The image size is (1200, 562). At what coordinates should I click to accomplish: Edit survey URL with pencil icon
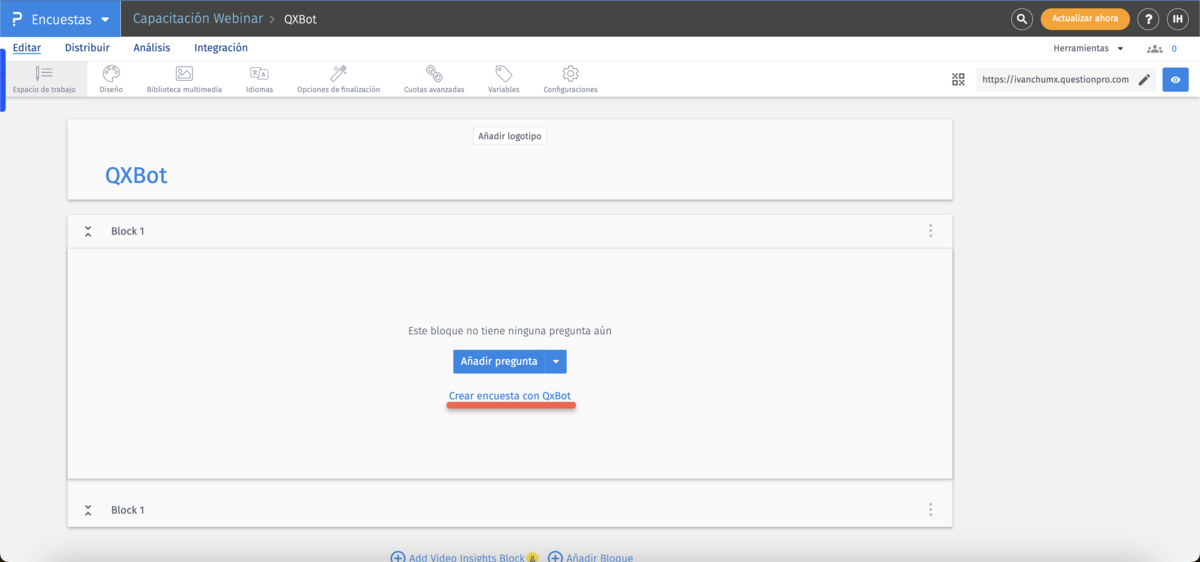[x=1144, y=79]
